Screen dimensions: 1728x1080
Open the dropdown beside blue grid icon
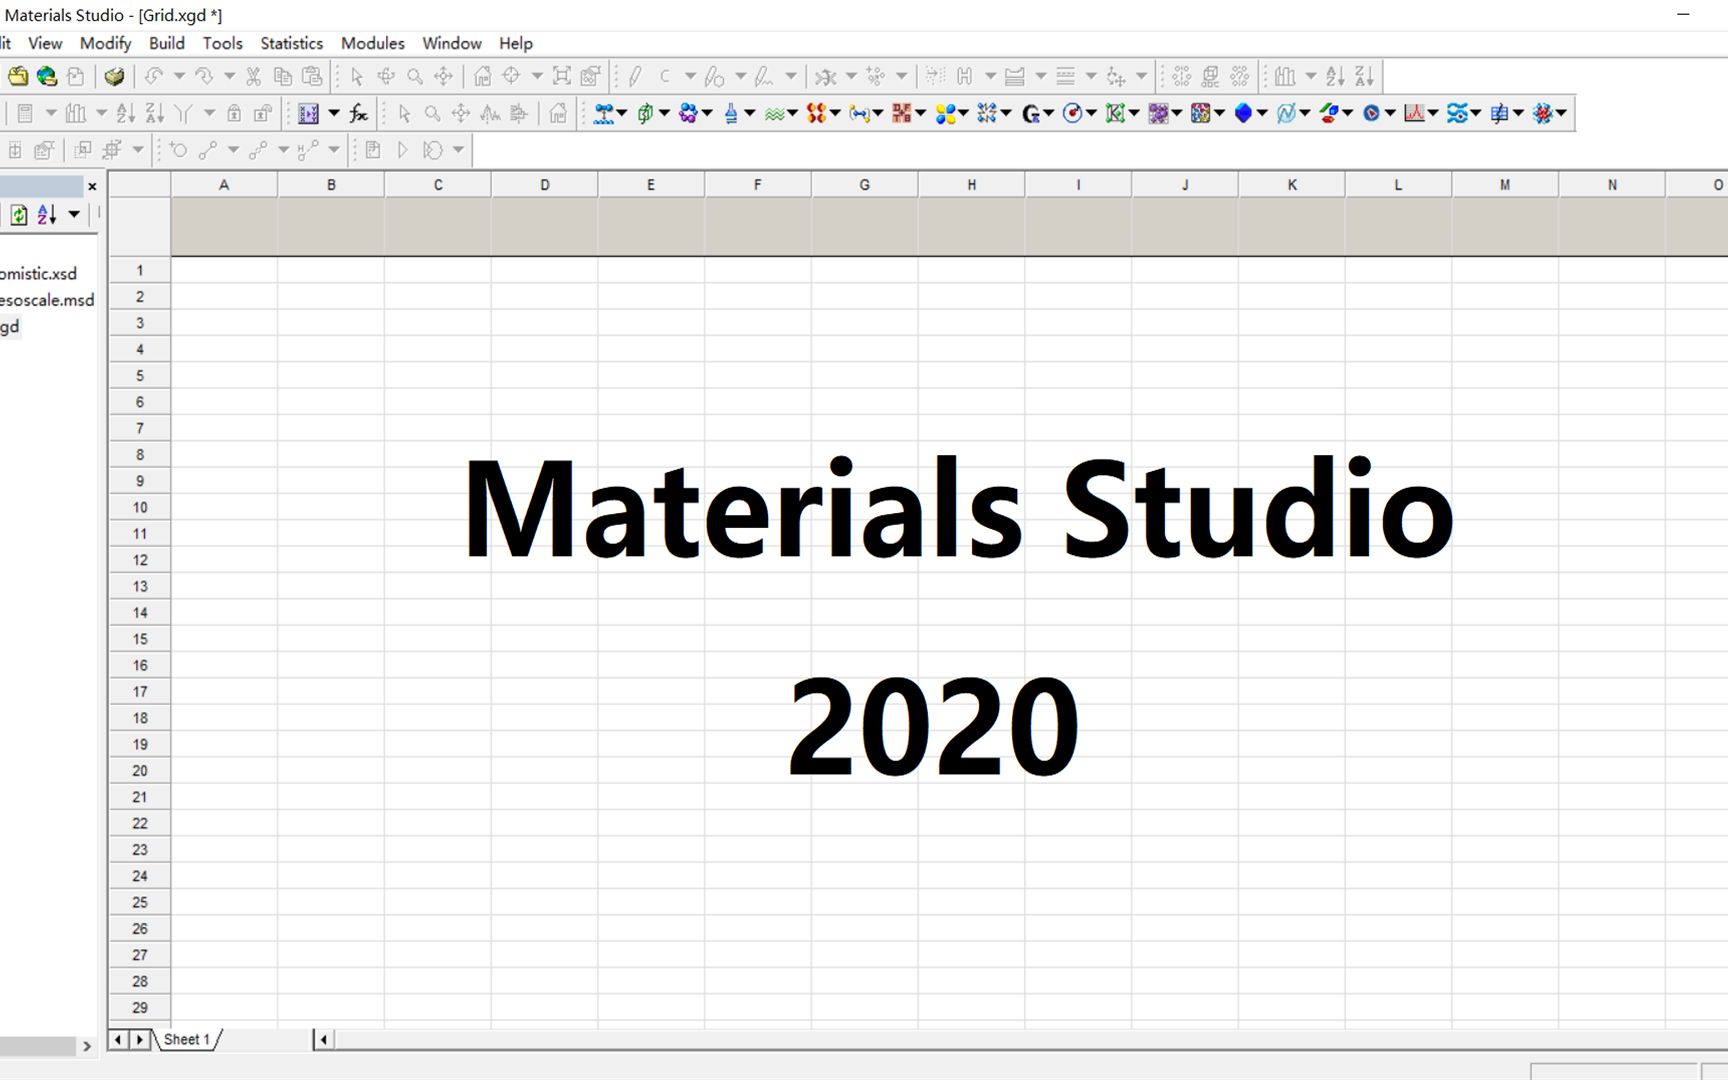(x=333, y=113)
